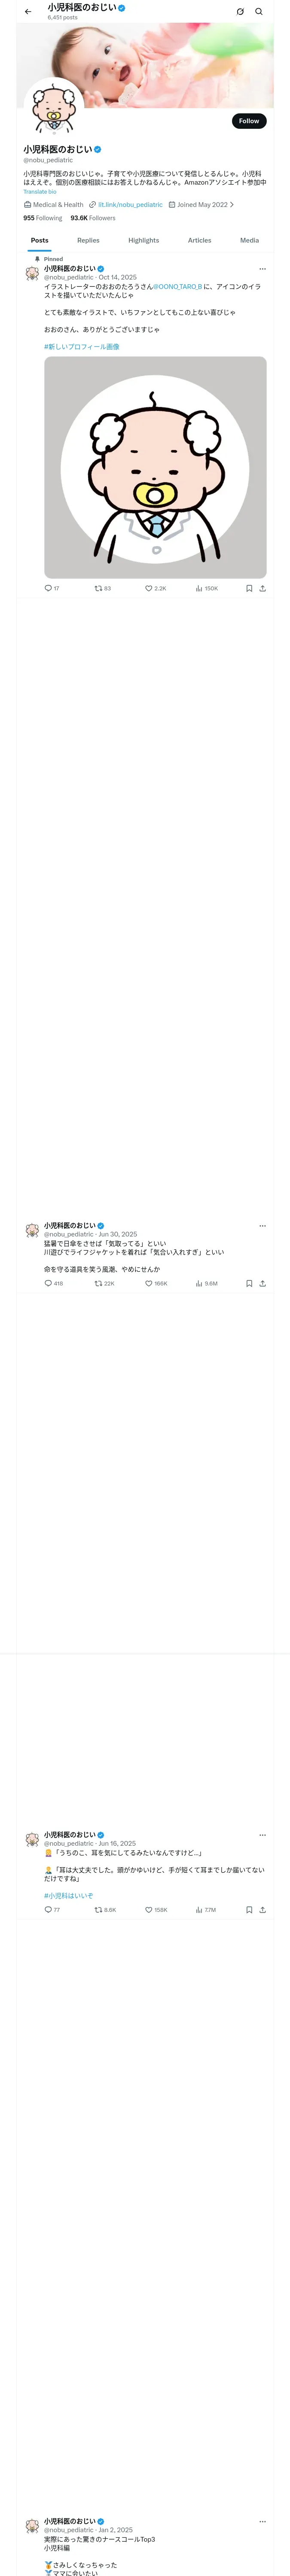Like the pinned post with 2.2K likes
The image size is (290, 2576).
[156, 588]
